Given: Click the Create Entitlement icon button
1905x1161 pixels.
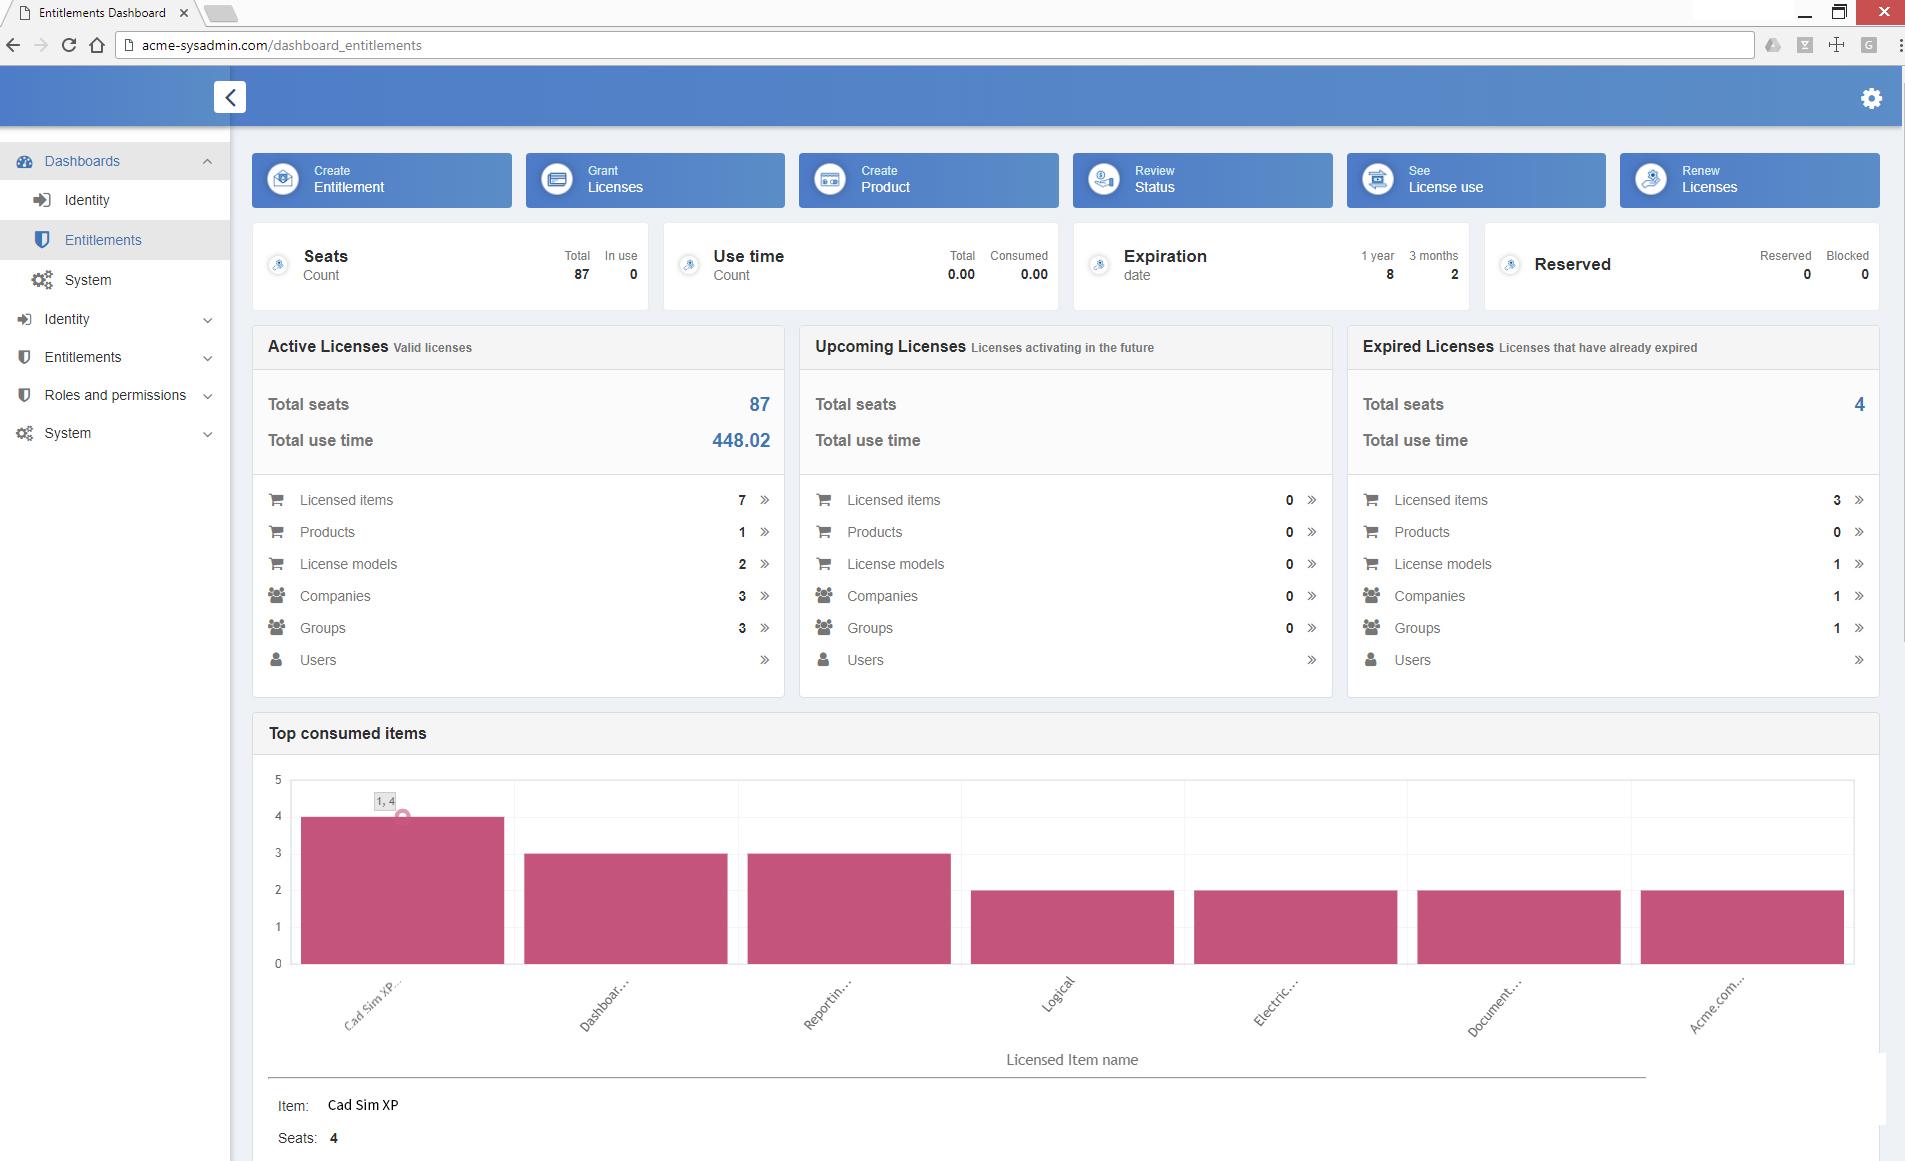Looking at the screenshot, I should (x=283, y=179).
